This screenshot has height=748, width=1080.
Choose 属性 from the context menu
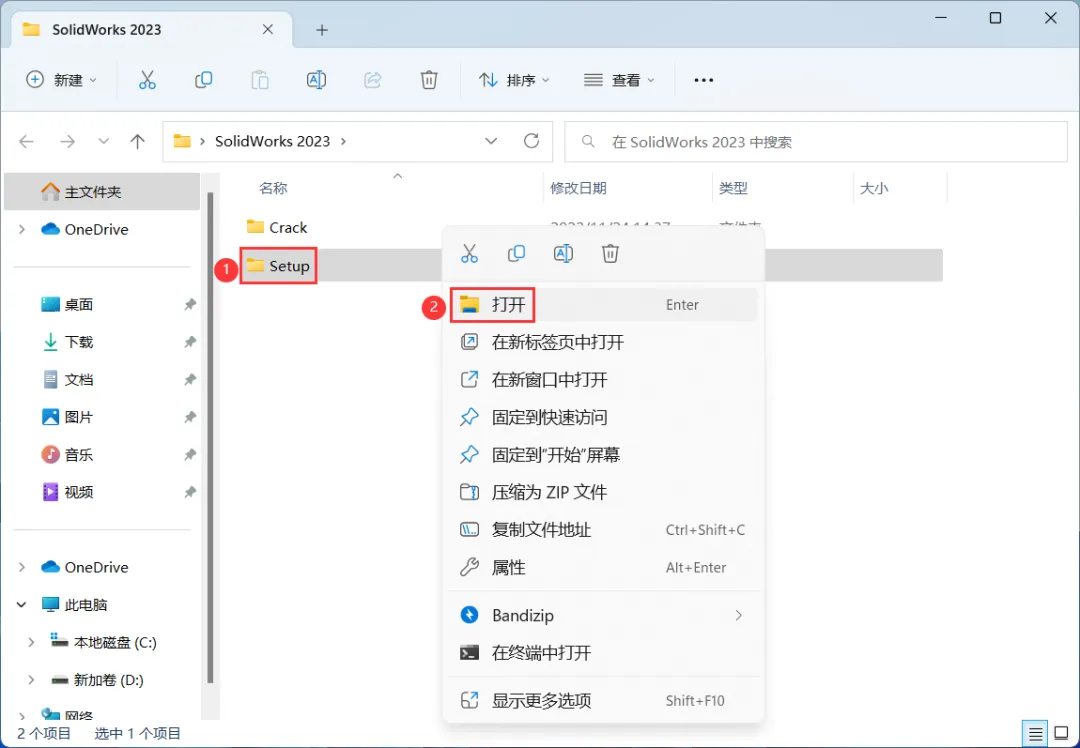604,568
